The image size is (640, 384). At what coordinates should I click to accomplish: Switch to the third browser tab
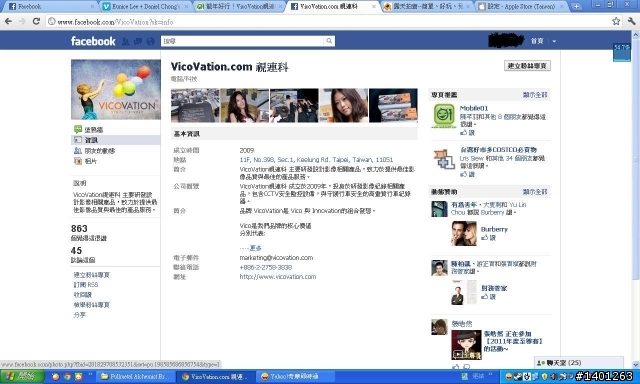pyautogui.click(x=238, y=7)
